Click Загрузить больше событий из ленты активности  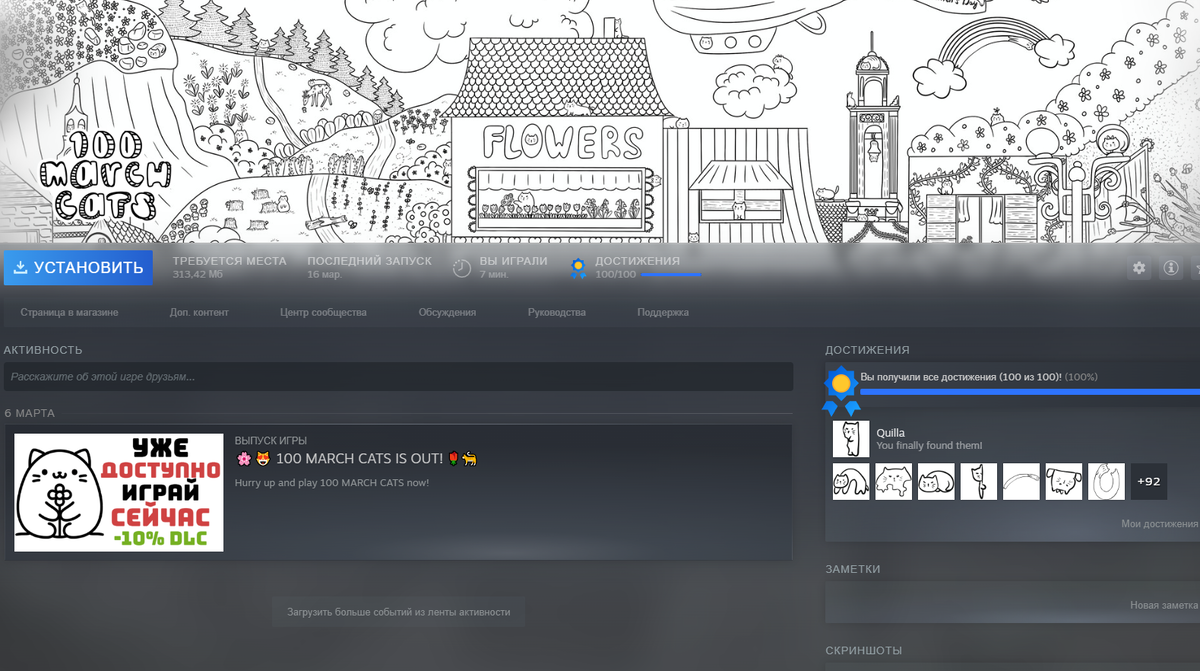tap(398, 611)
